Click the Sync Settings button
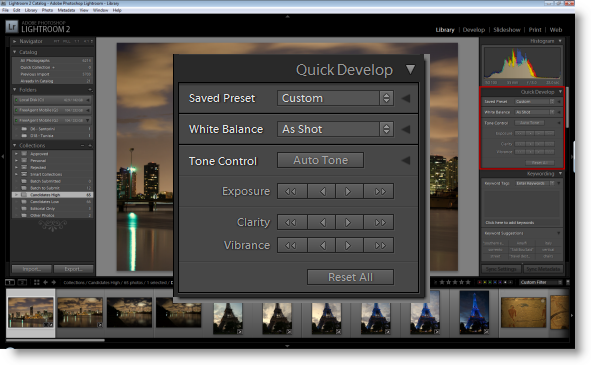The width and height of the screenshot is (591, 365). 501,269
